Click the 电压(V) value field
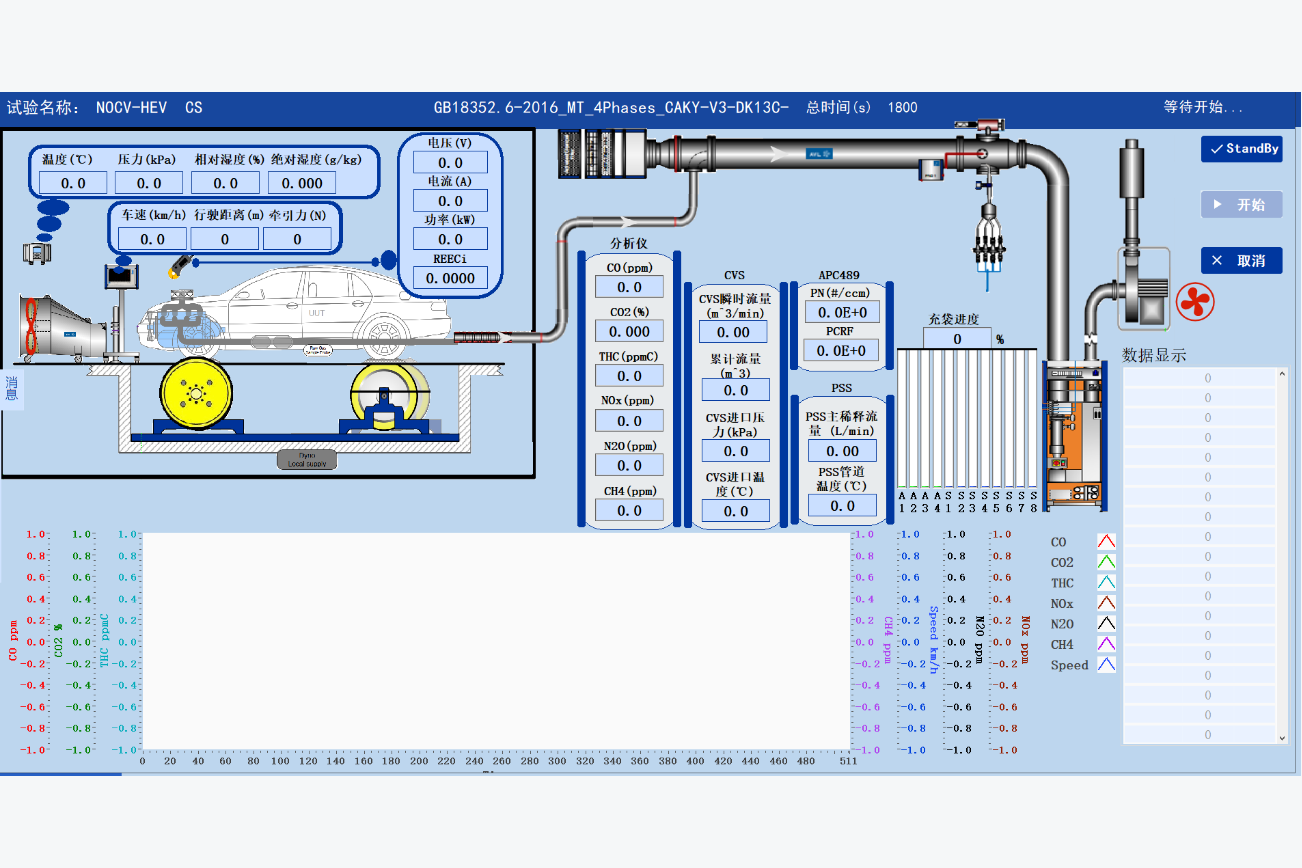The height and width of the screenshot is (868, 1302). click(450, 162)
